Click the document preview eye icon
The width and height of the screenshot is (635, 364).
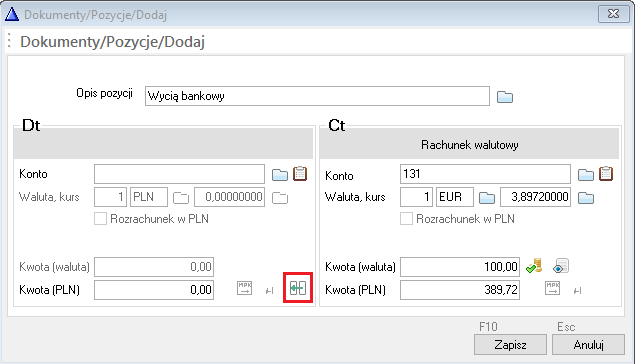pos(561,266)
